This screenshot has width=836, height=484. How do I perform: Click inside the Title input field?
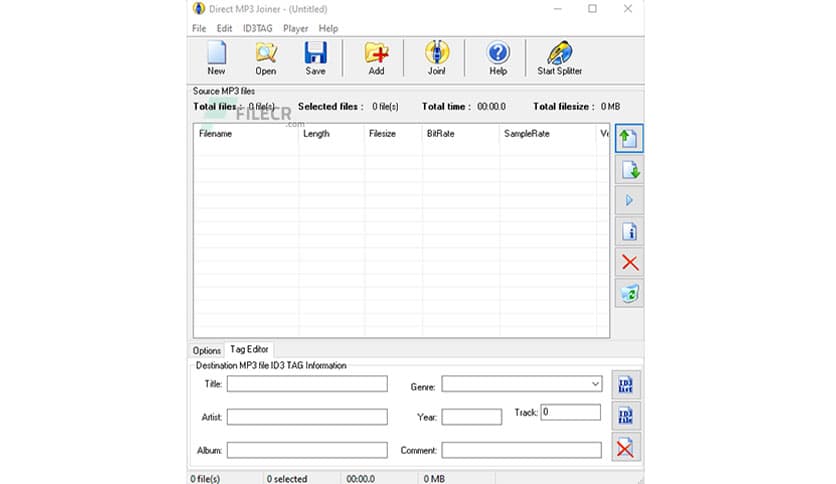(x=307, y=384)
